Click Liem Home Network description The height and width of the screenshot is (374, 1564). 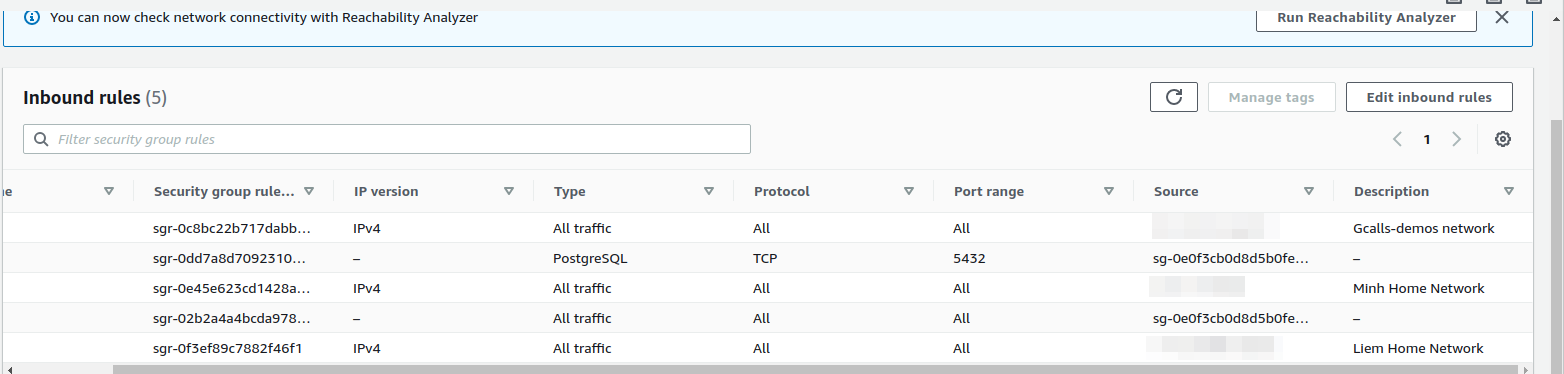1418,348
